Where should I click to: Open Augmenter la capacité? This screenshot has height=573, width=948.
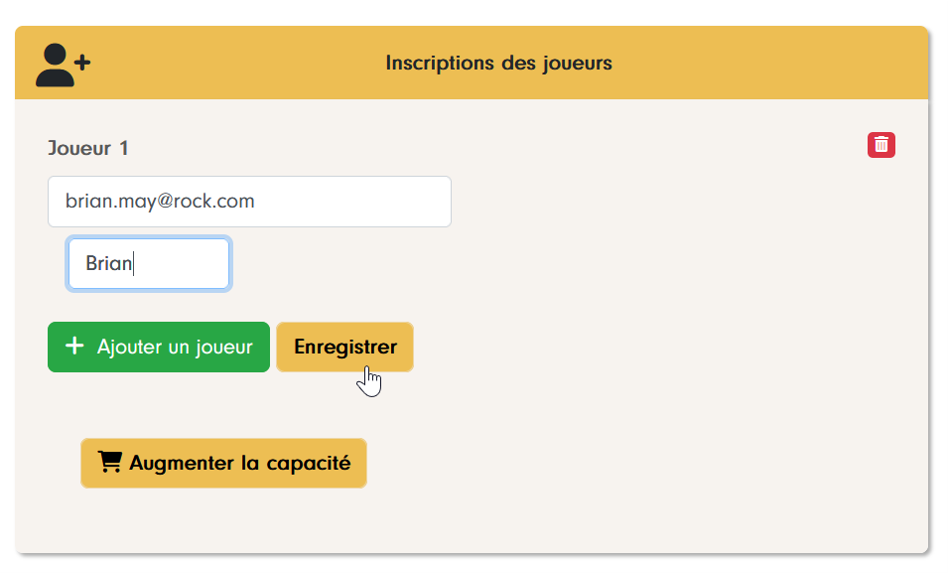[x=223, y=463]
